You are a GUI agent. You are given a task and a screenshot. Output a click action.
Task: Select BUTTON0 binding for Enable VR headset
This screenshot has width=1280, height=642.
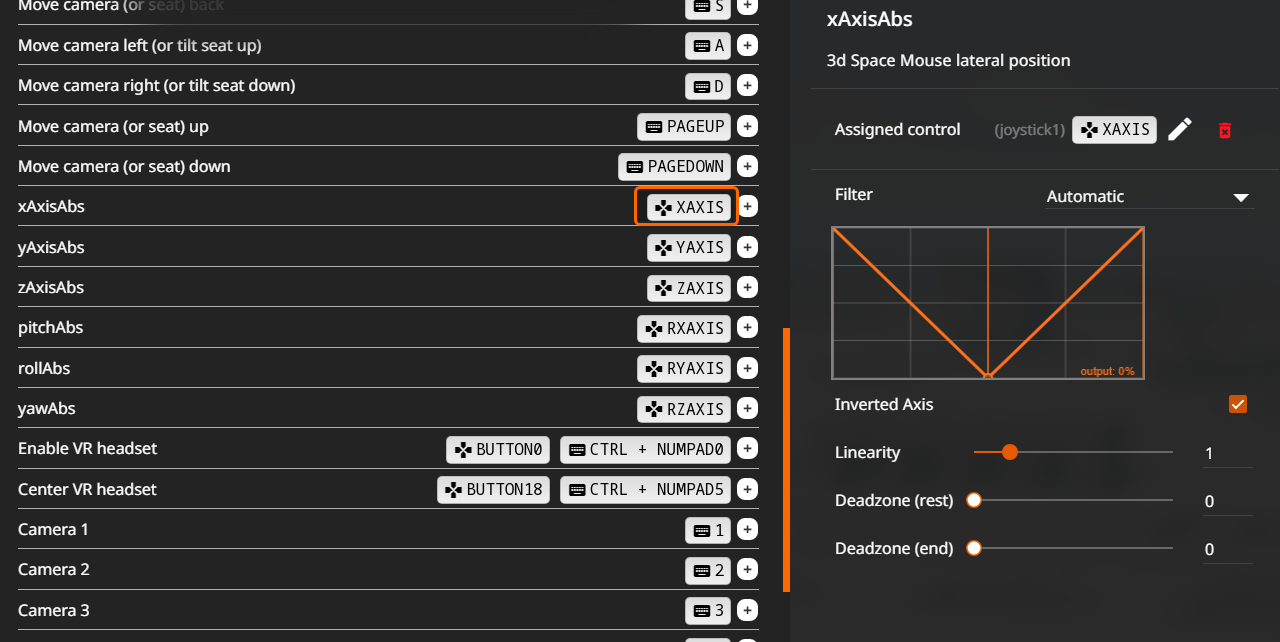(498, 449)
